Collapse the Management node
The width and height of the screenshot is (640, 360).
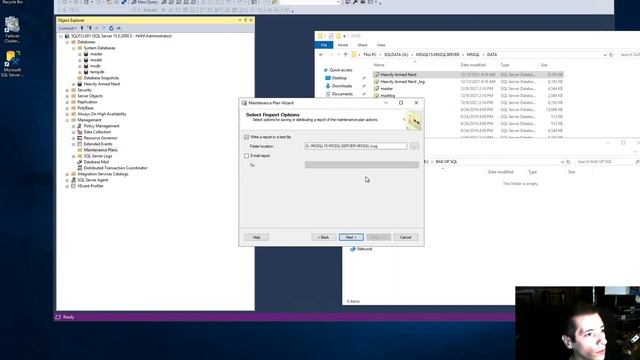tap(67, 120)
